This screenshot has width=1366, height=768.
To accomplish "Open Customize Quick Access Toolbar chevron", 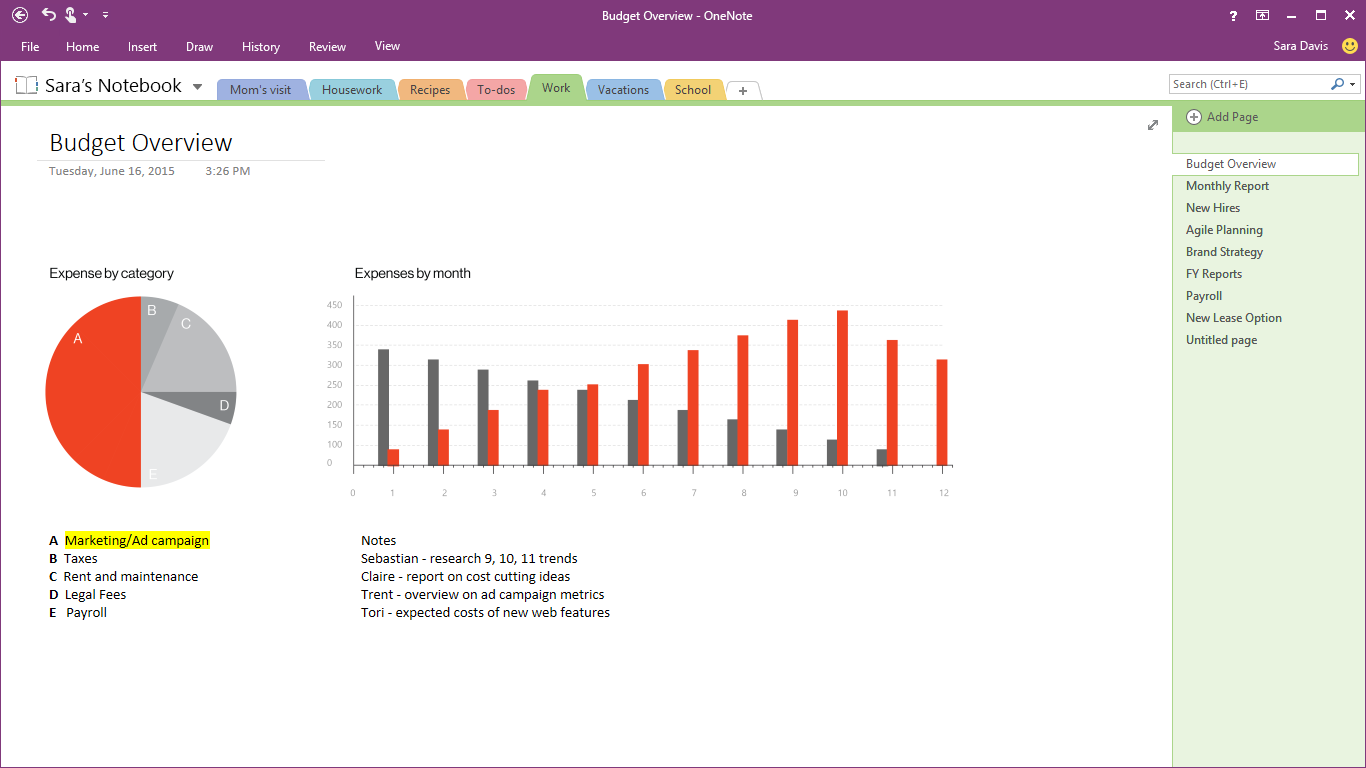I will coord(105,15).
